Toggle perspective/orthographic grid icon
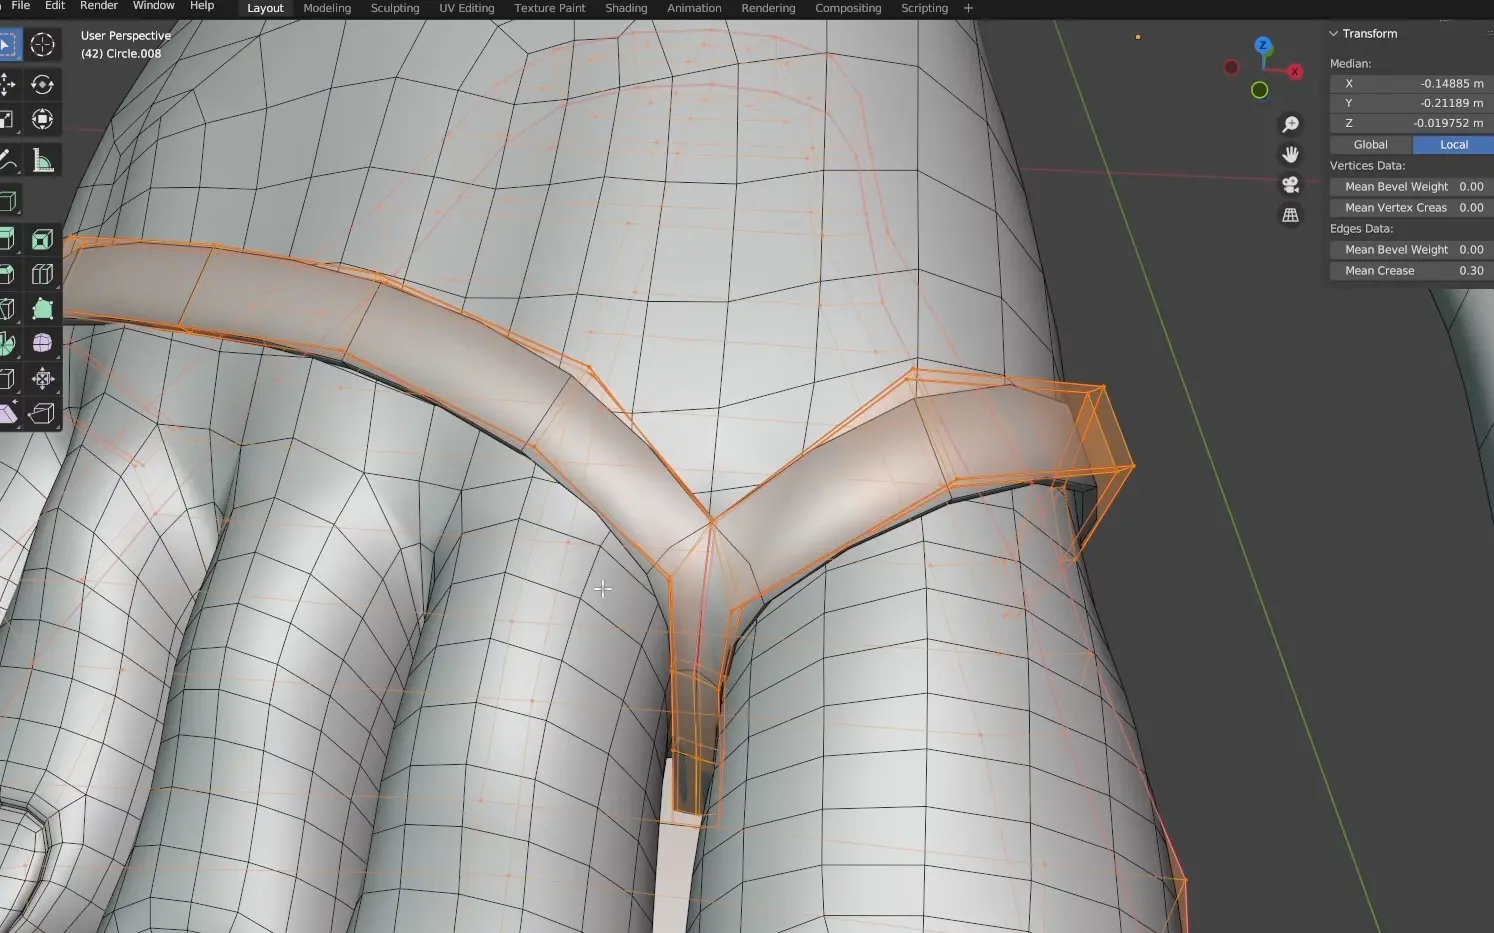 tap(1291, 215)
